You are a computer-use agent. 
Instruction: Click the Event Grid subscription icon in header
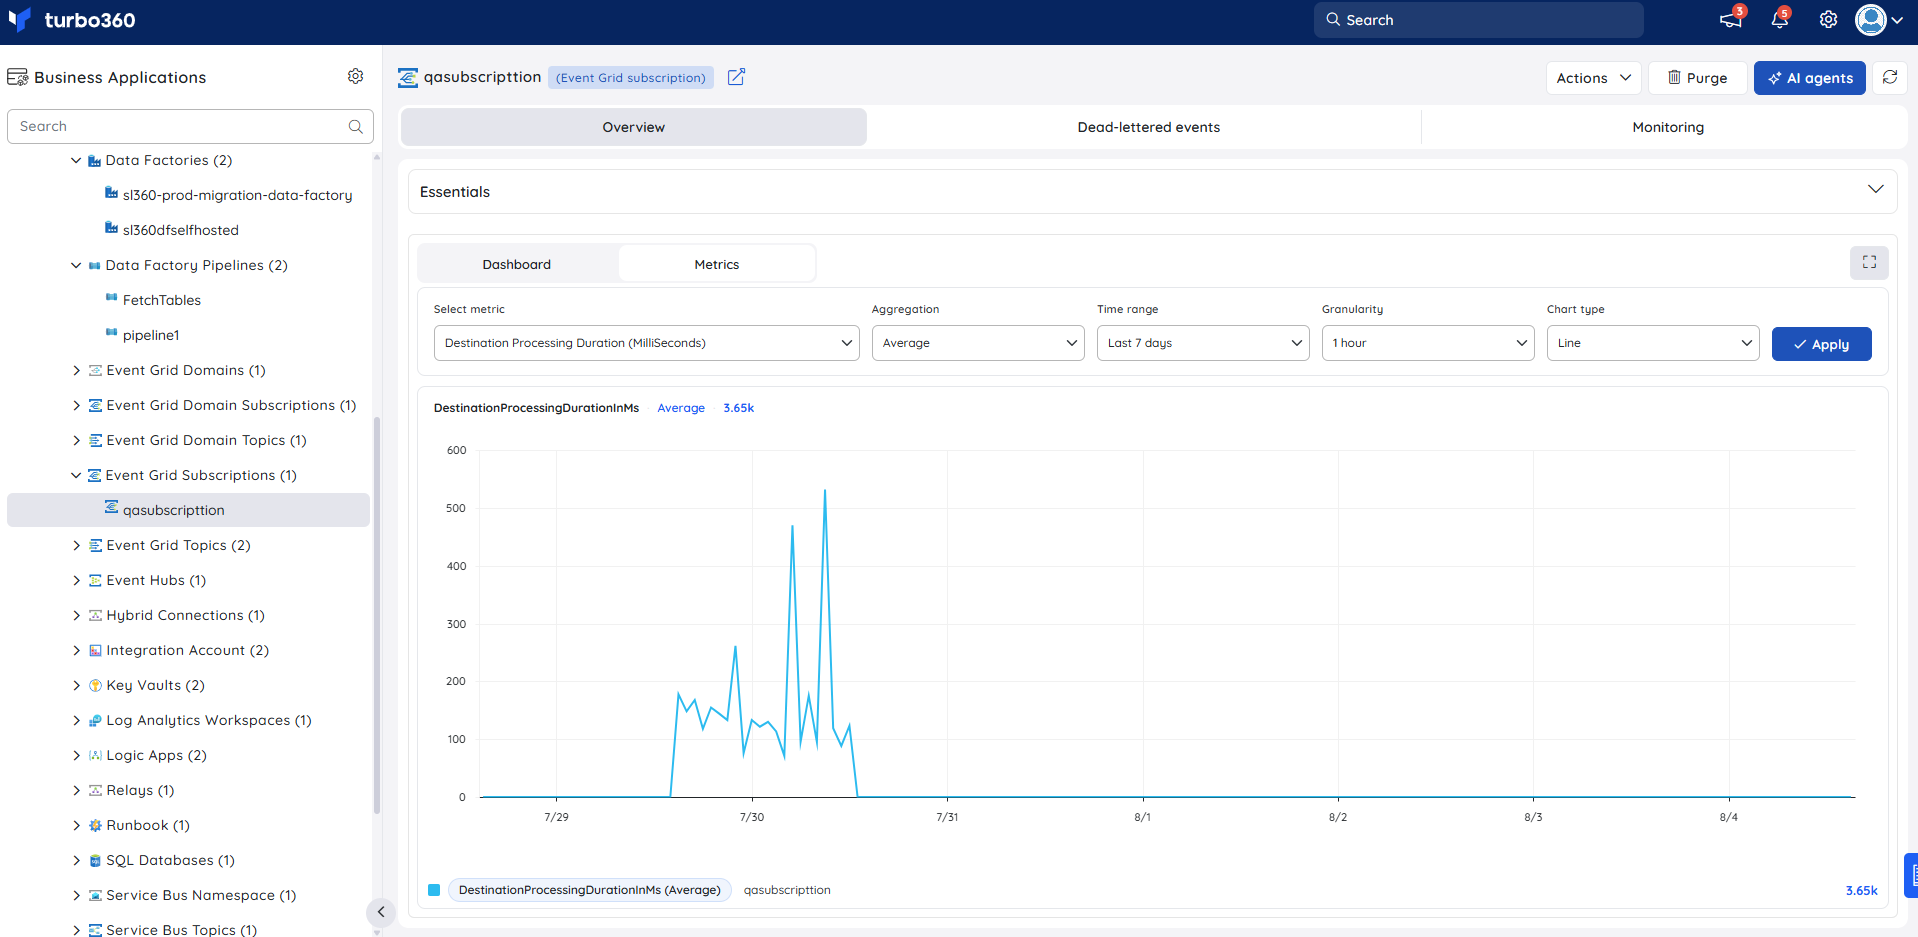(x=408, y=78)
